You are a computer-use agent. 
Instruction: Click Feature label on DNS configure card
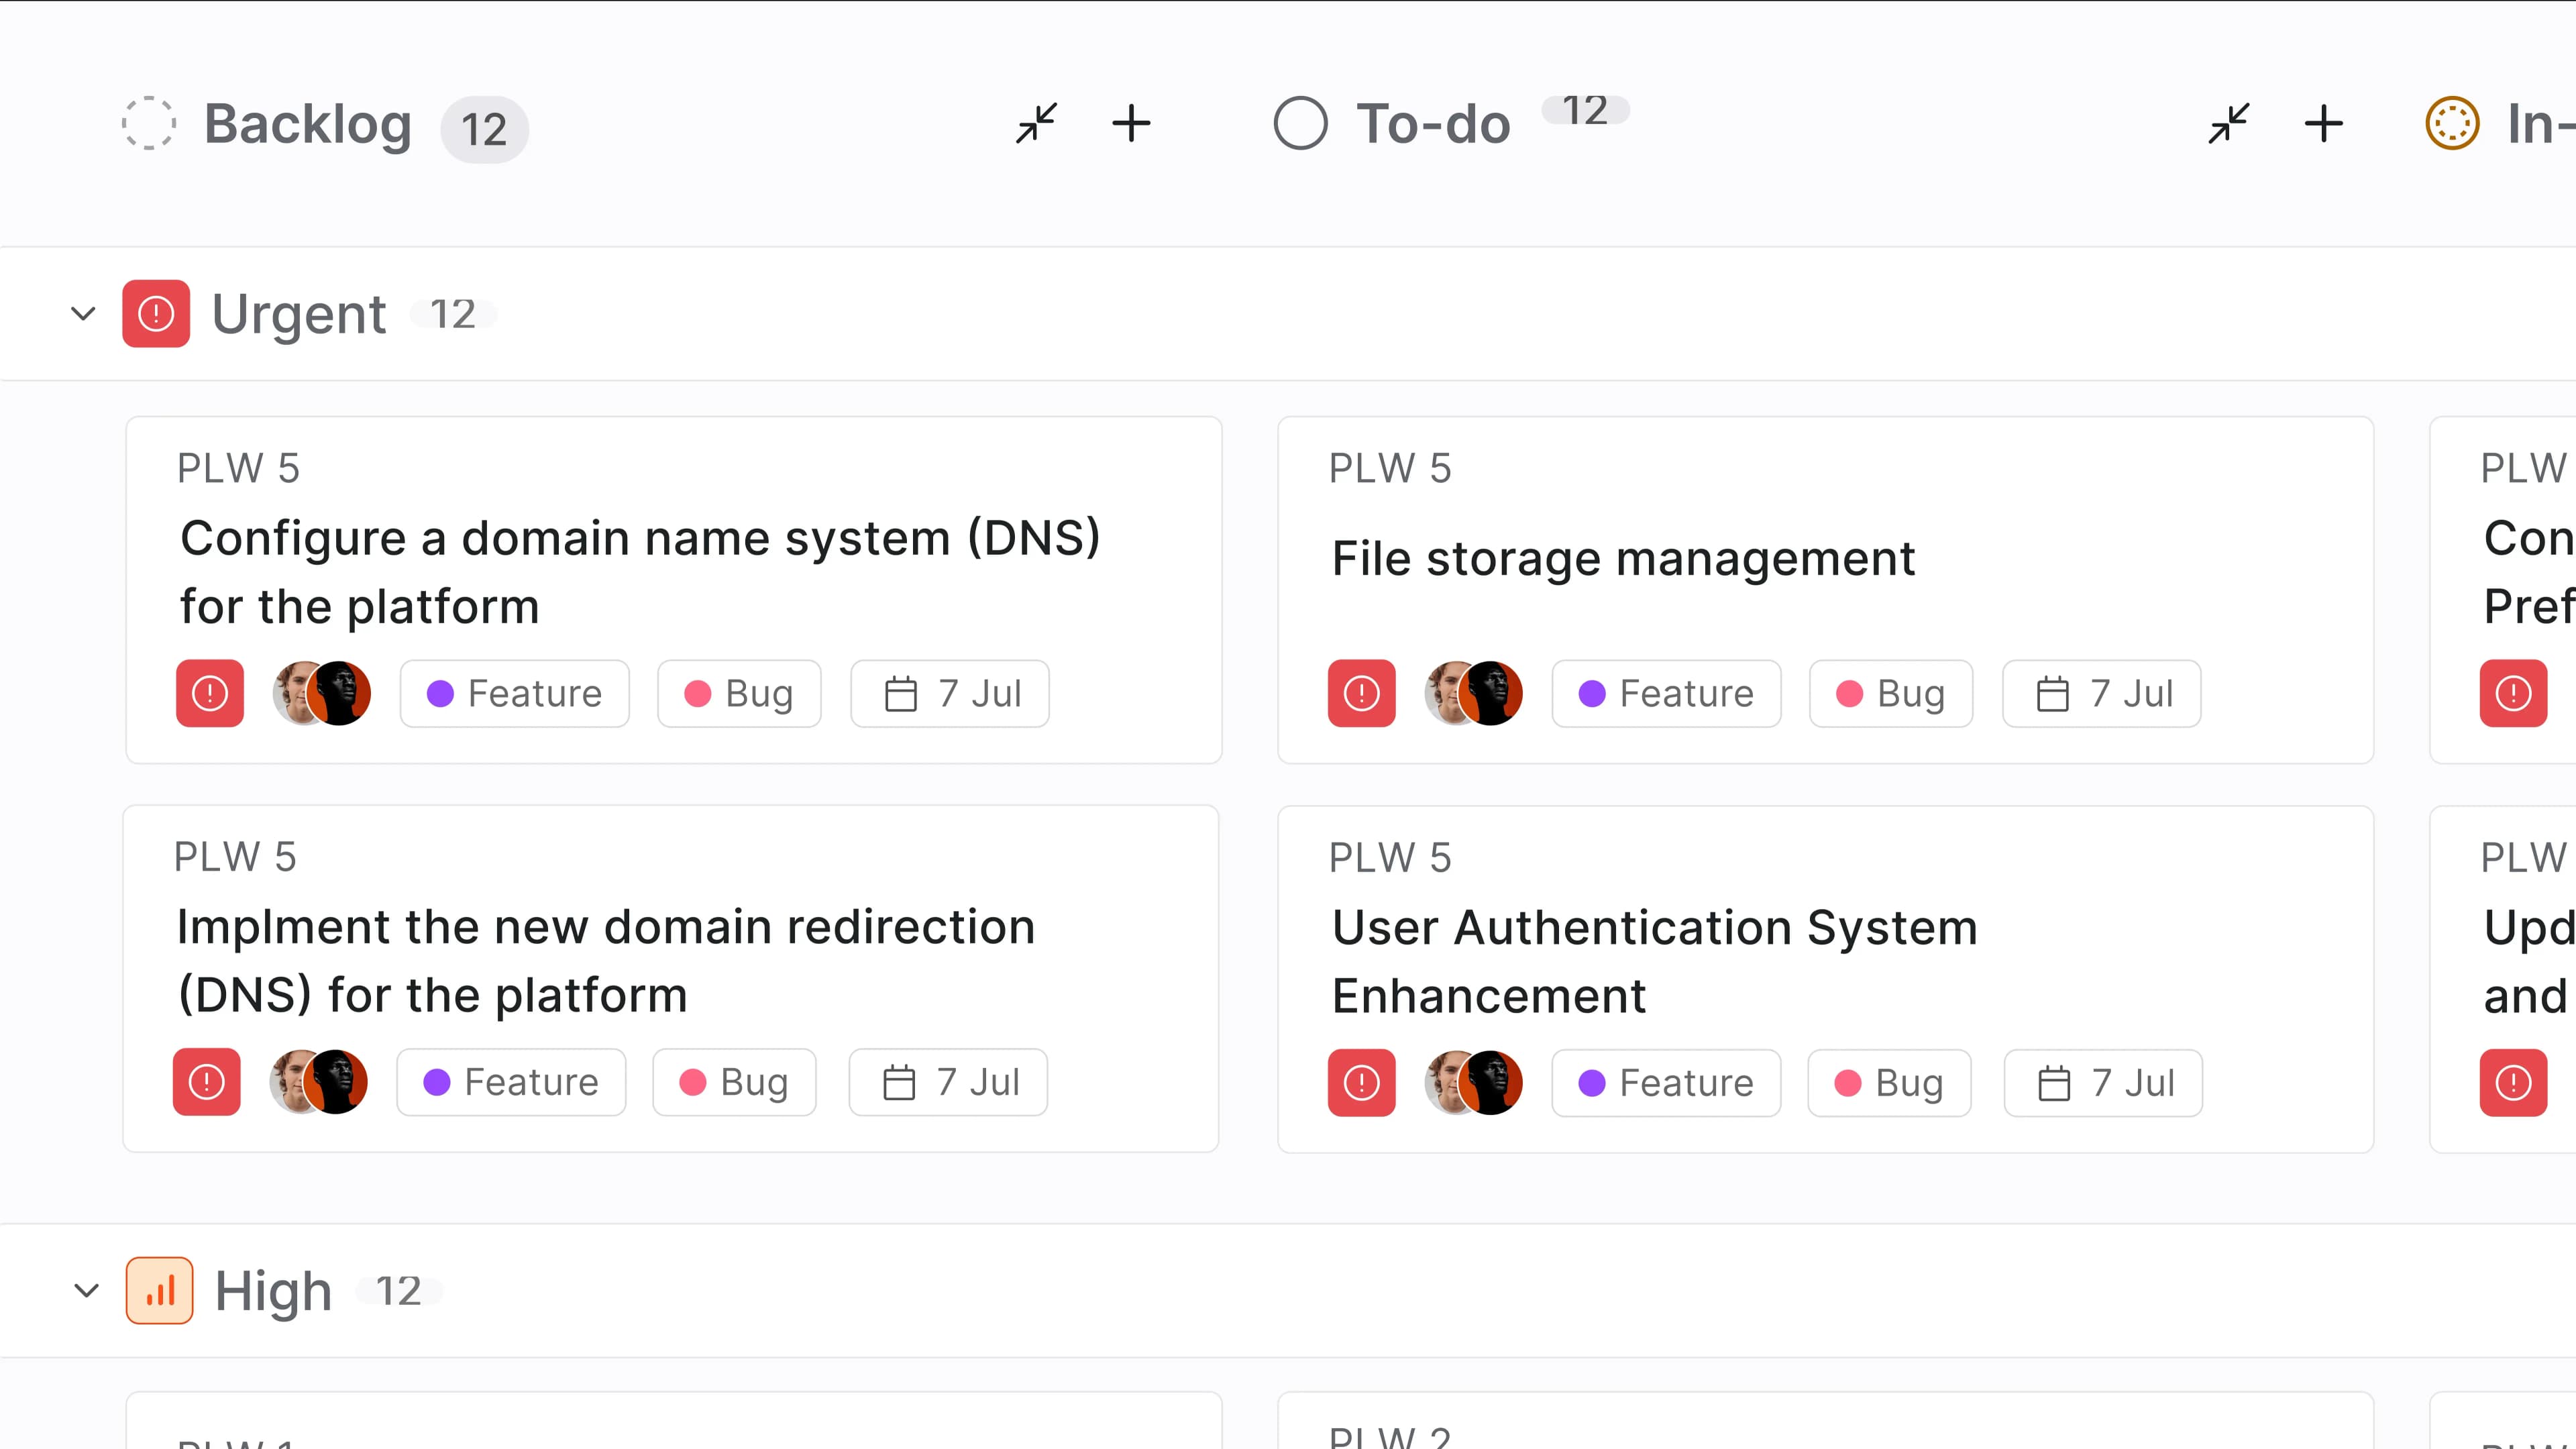tap(515, 693)
